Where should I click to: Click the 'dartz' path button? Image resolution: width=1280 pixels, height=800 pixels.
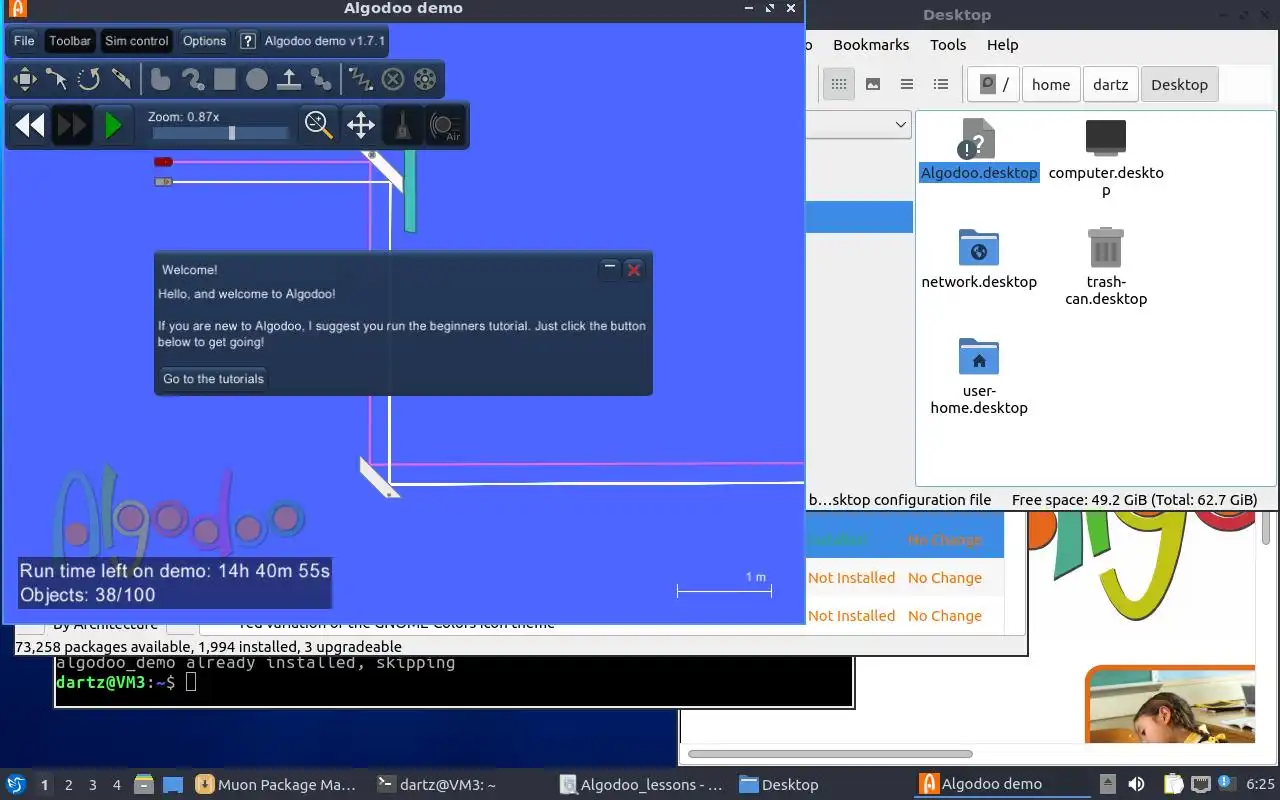(x=1111, y=84)
